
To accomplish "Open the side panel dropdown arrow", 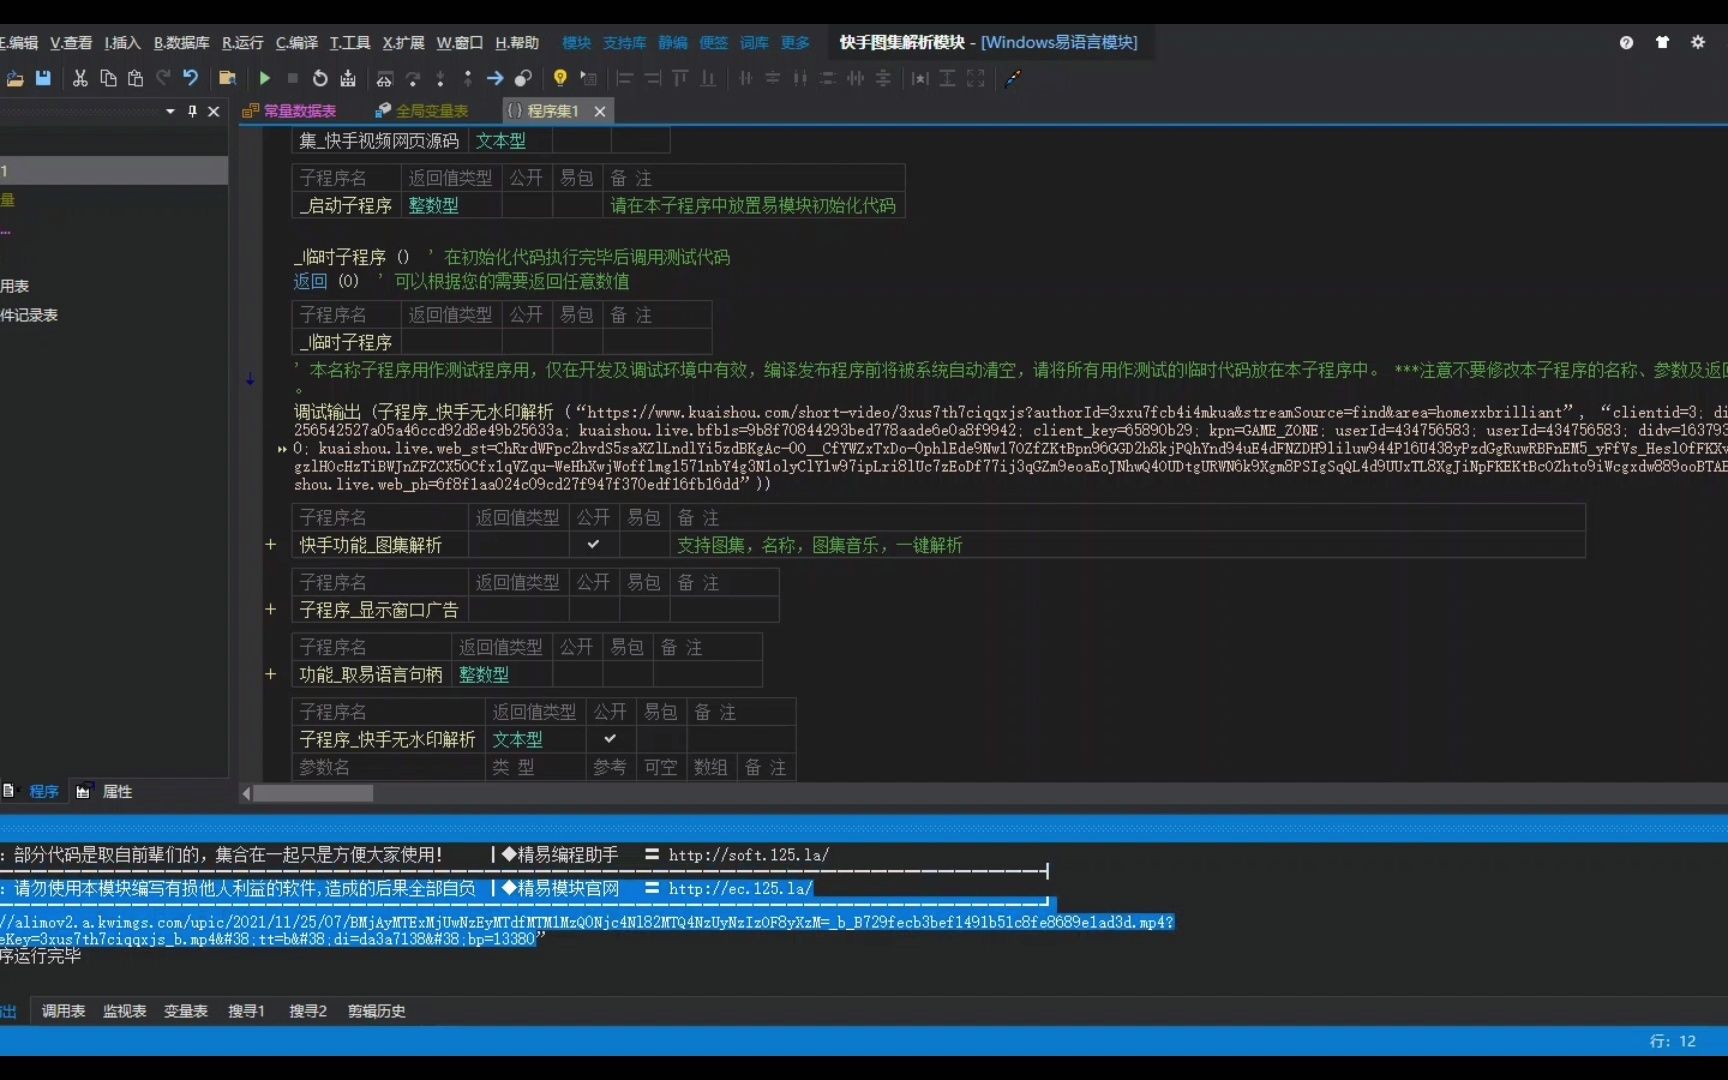I will pos(170,111).
